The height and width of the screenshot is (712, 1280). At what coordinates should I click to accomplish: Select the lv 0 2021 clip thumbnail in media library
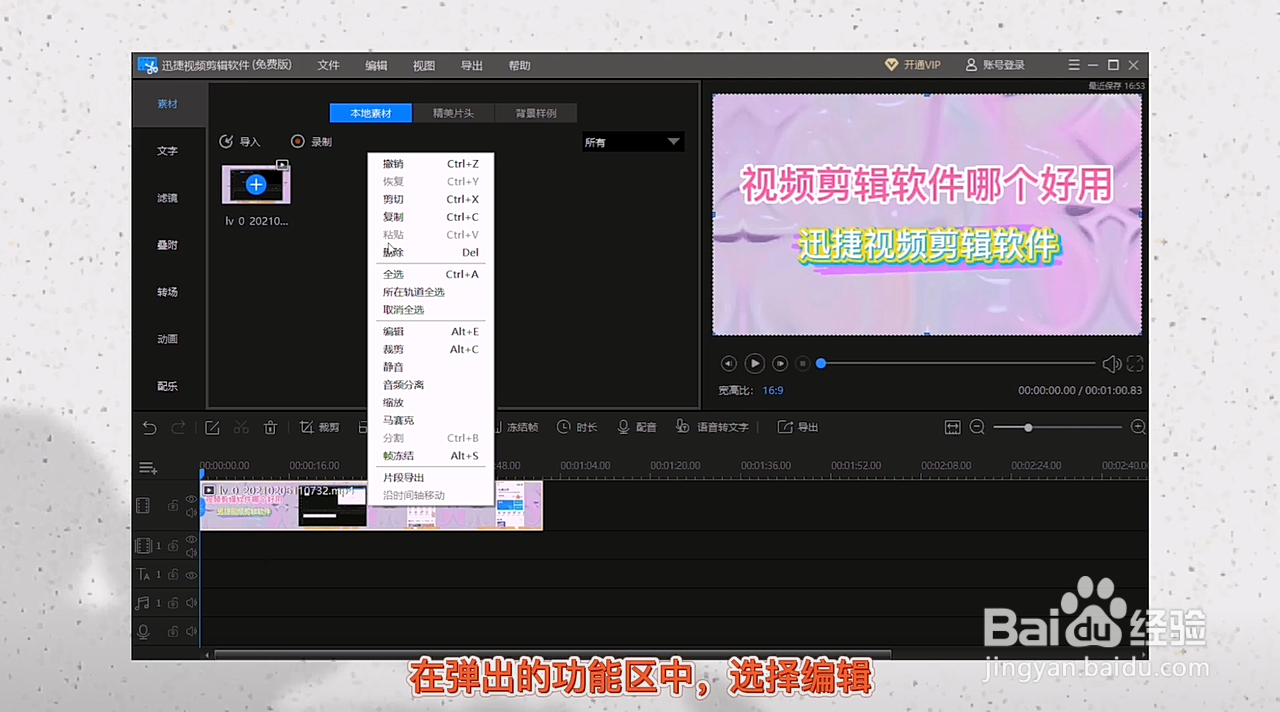coord(255,185)
